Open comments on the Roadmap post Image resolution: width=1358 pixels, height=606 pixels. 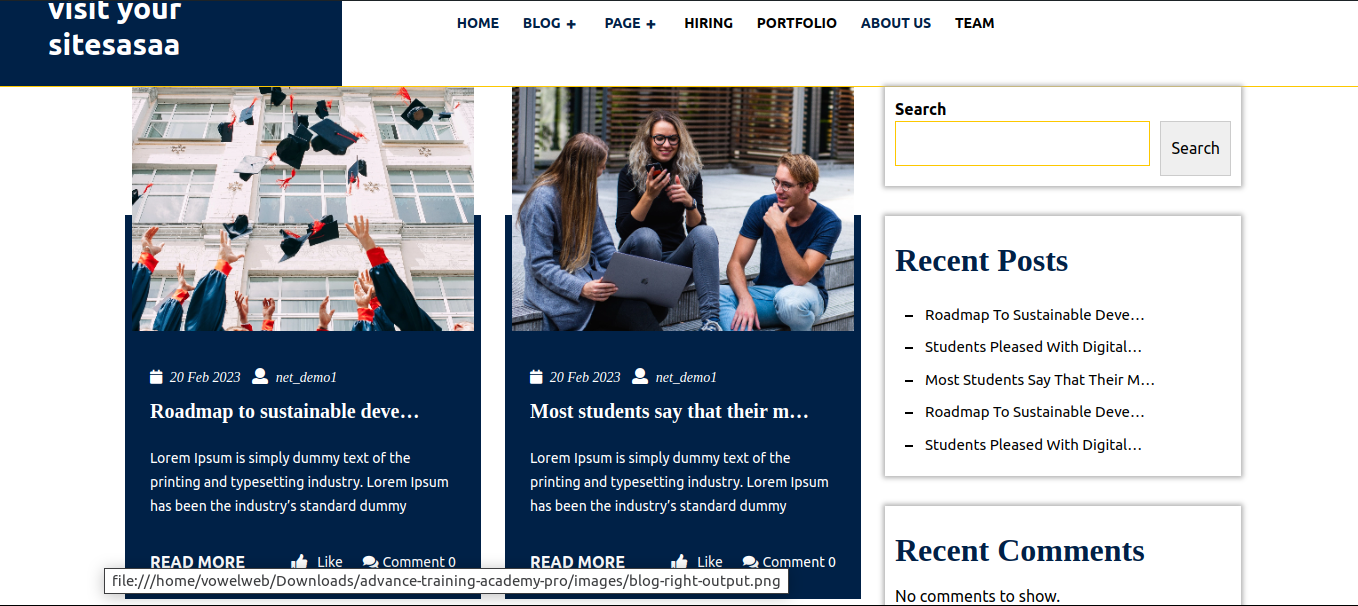pos(409,561)
